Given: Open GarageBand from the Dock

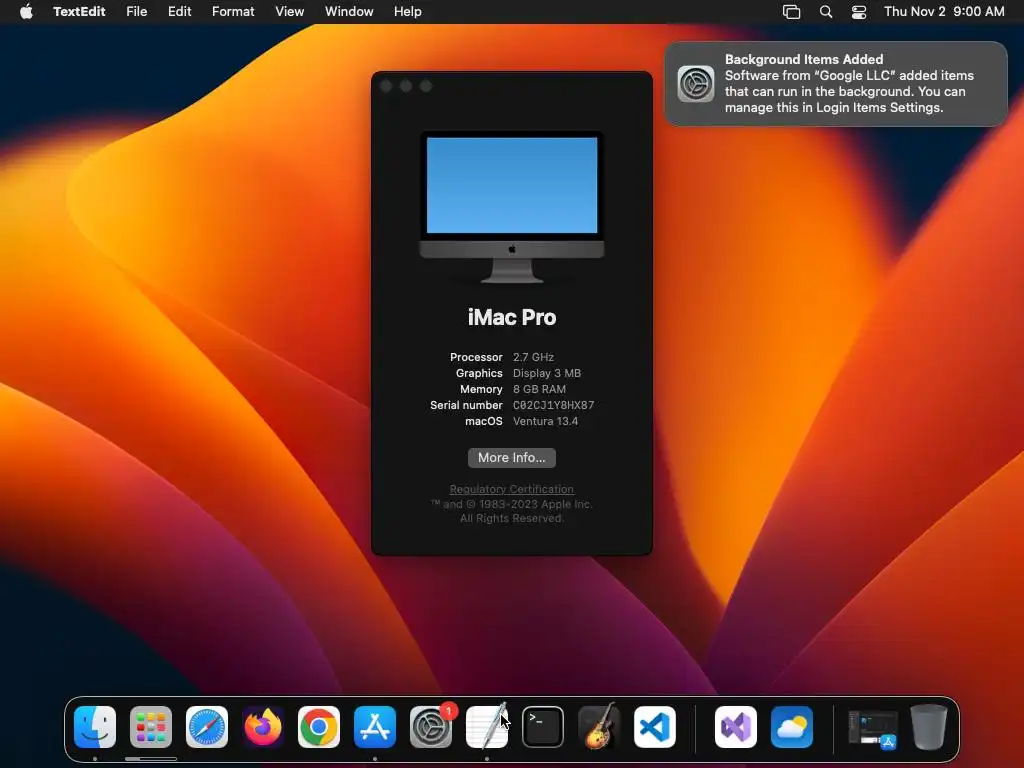Looking at the screenshot, I should pos(599,726).
